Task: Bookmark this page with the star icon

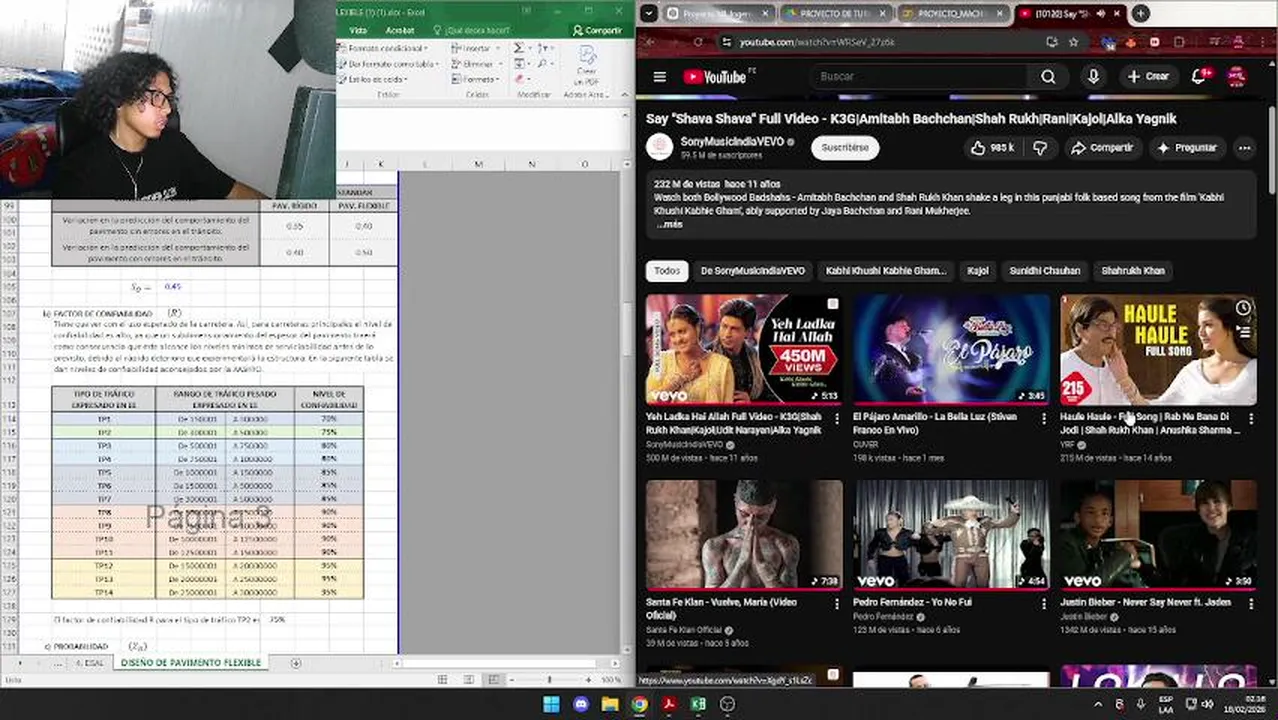Action: click(1073, 42)
